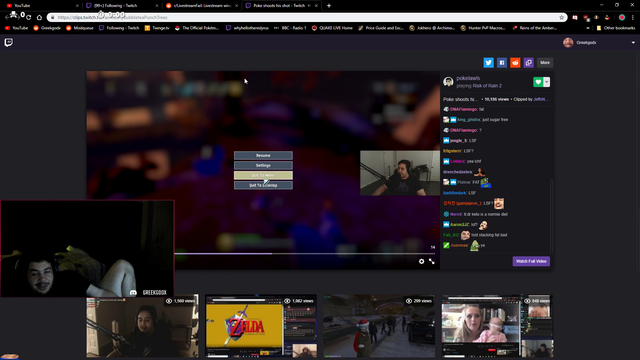The height and width of the screenshot is (360, 640).
Task: Open pokelawls channel avatar
Action: (448, 82)
